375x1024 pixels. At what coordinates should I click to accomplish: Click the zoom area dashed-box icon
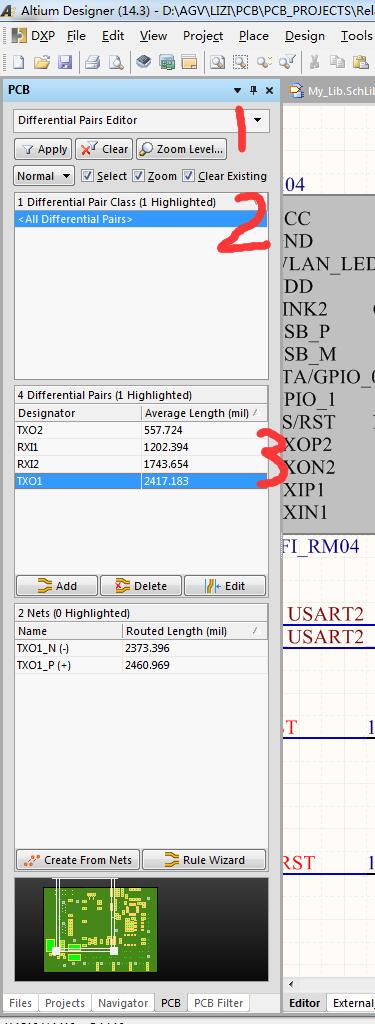[241, 63]
